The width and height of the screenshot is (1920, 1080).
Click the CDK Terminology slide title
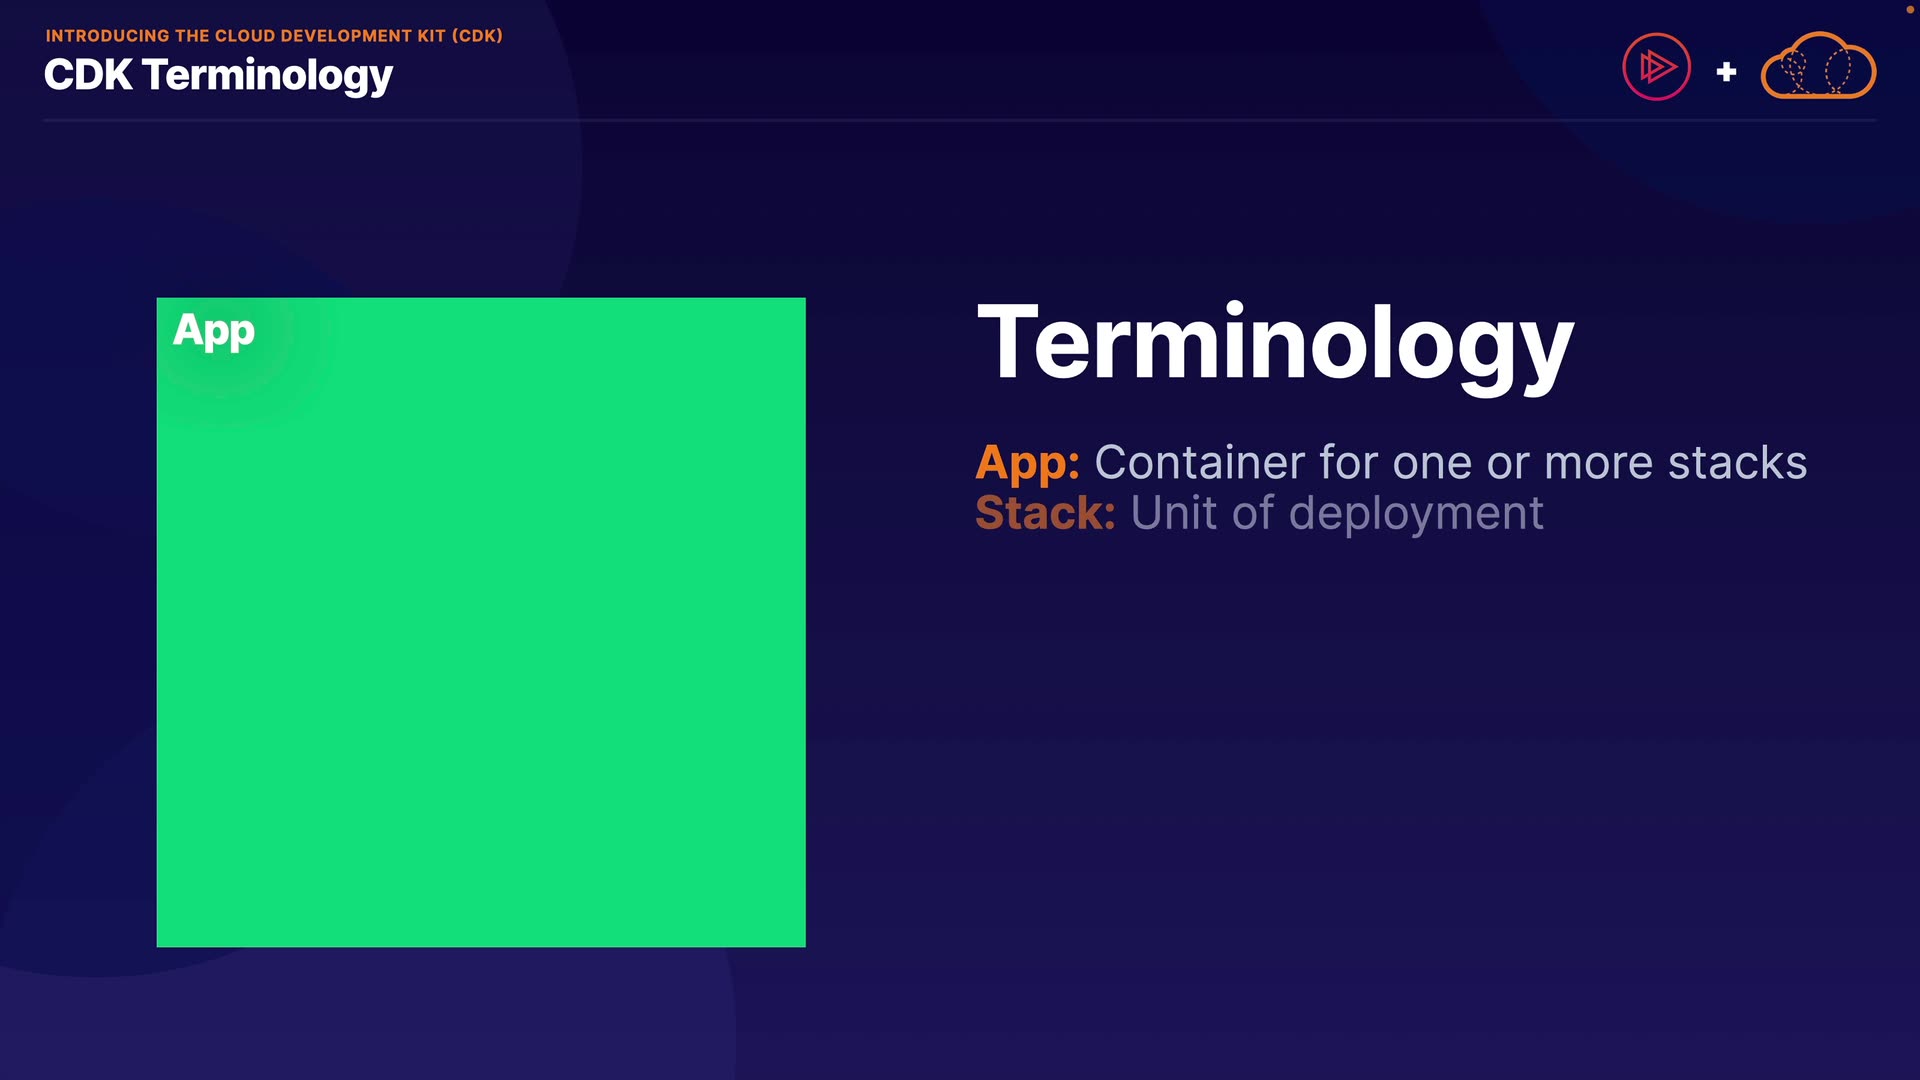[218, 75]
